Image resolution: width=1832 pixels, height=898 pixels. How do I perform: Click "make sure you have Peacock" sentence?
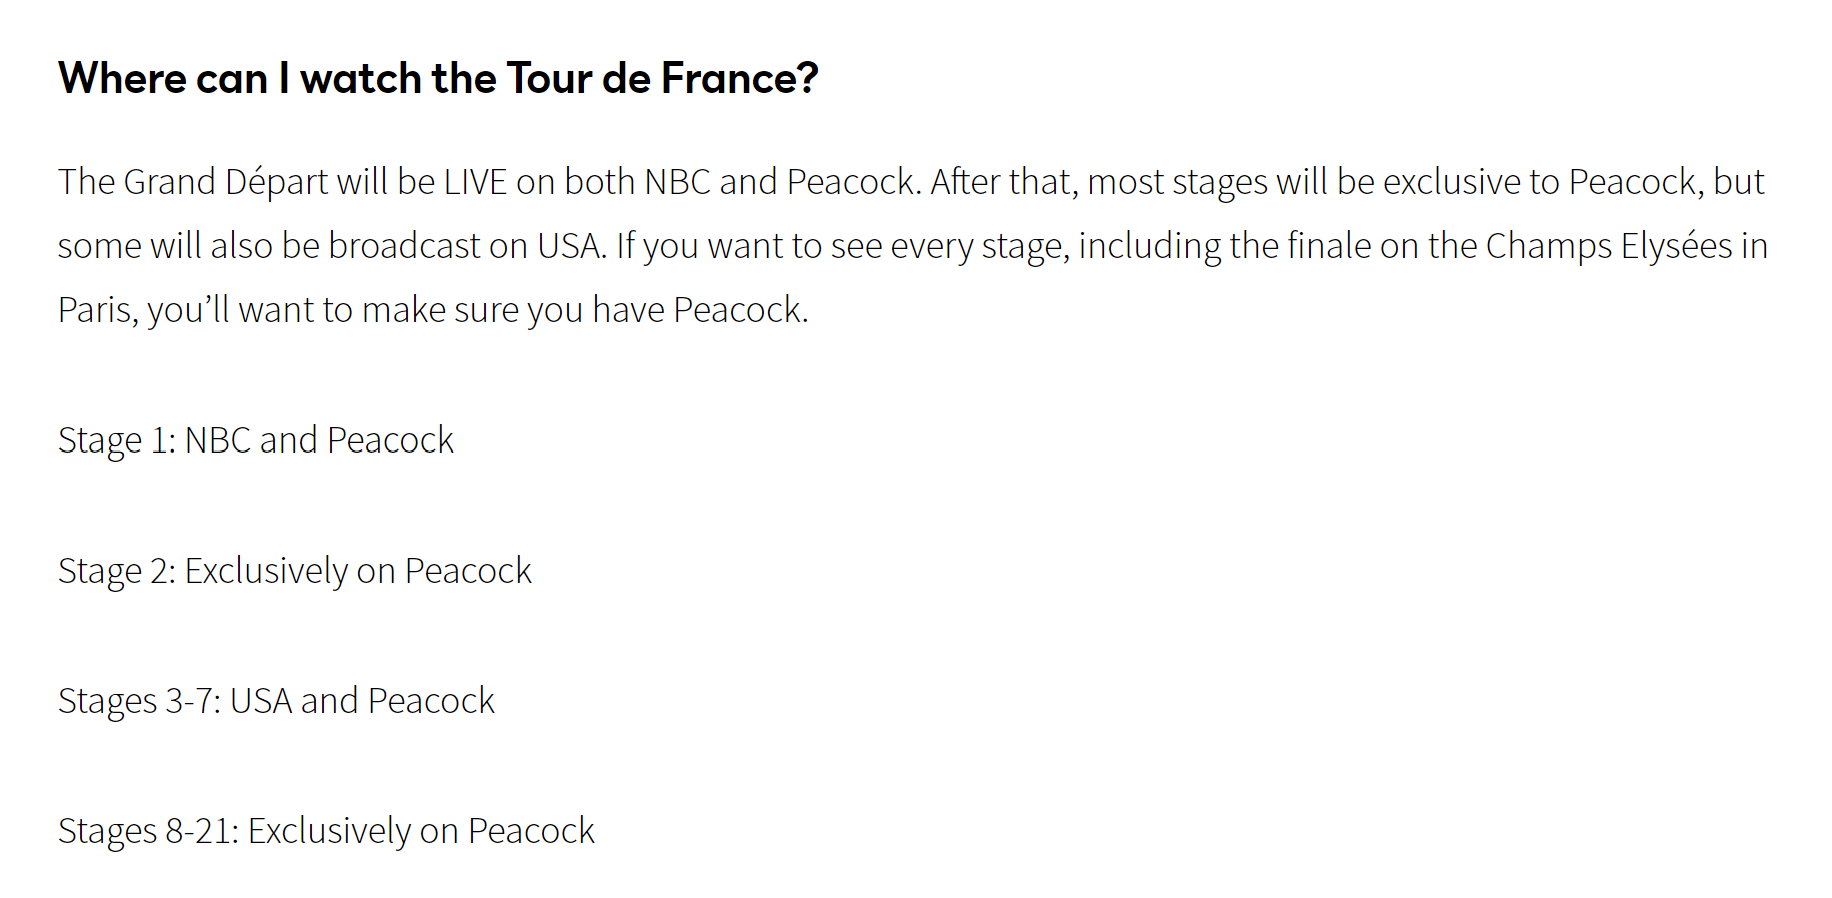point(584,310)
